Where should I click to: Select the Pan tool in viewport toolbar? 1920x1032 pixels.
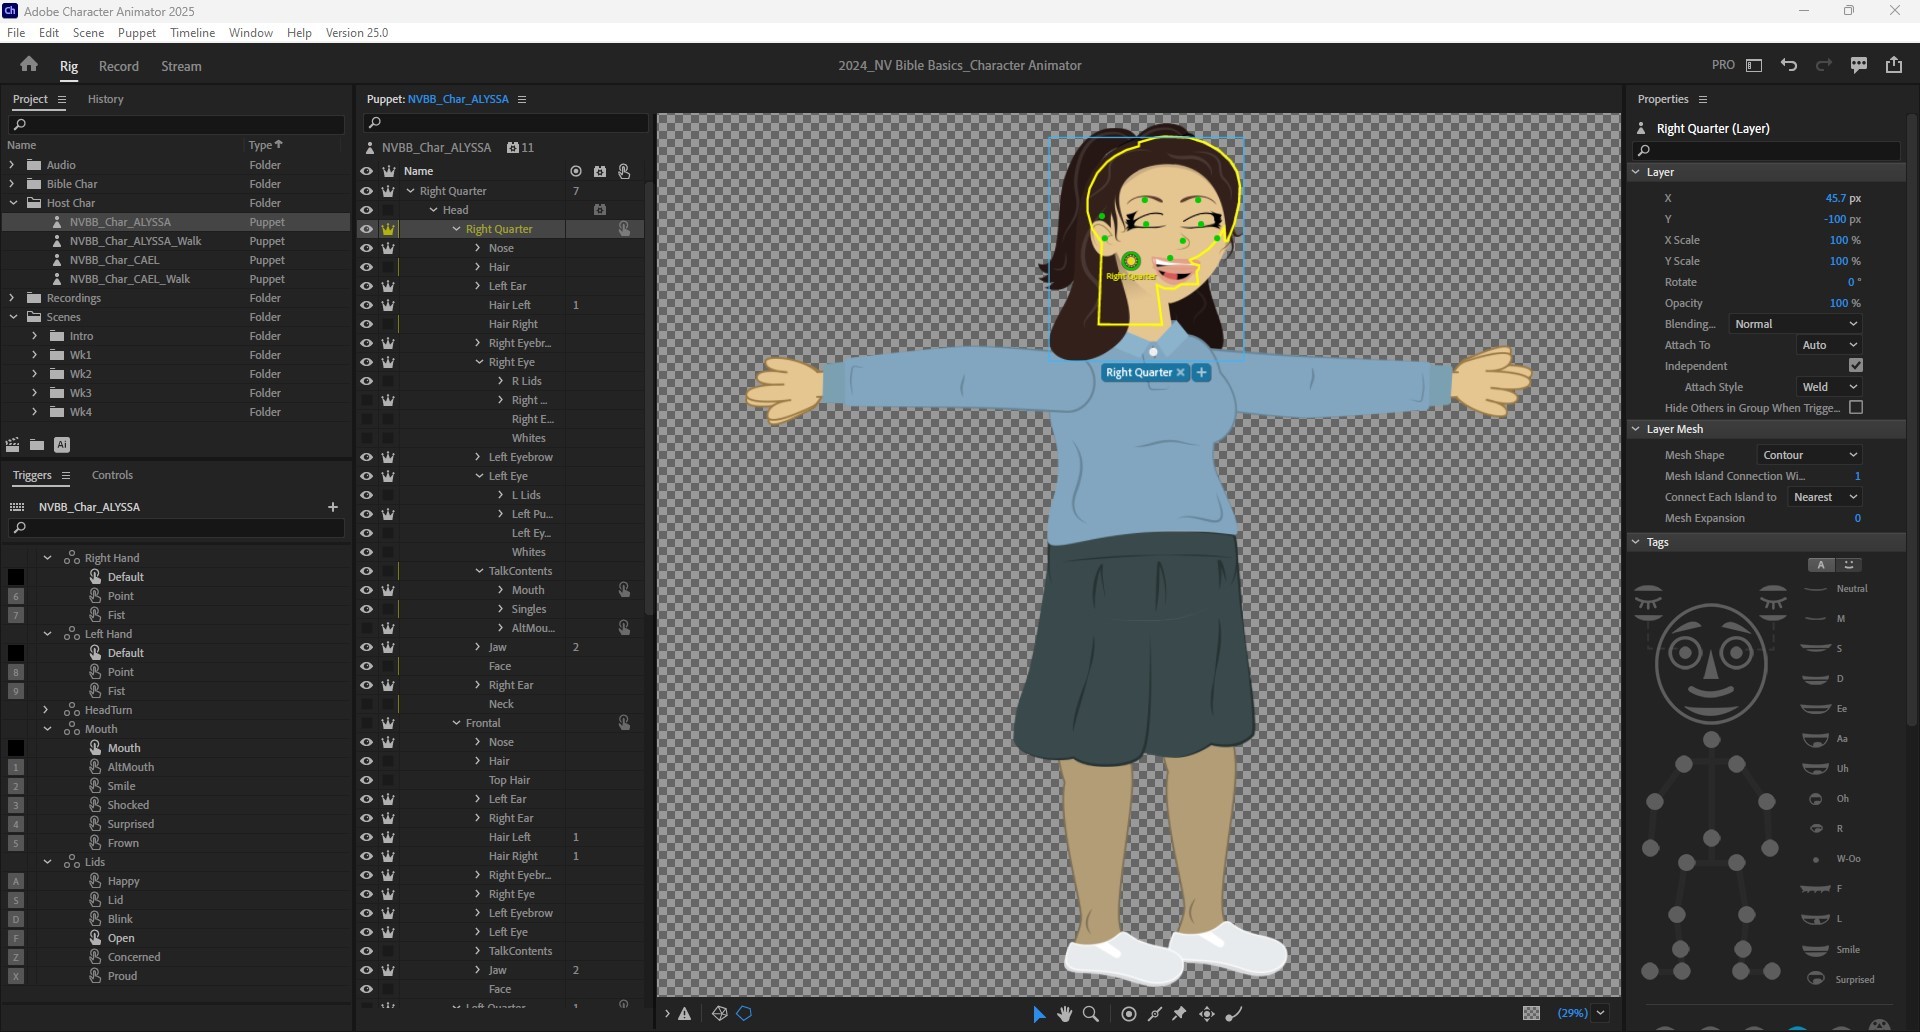pyautogui.click(x=1064, y=1014)
